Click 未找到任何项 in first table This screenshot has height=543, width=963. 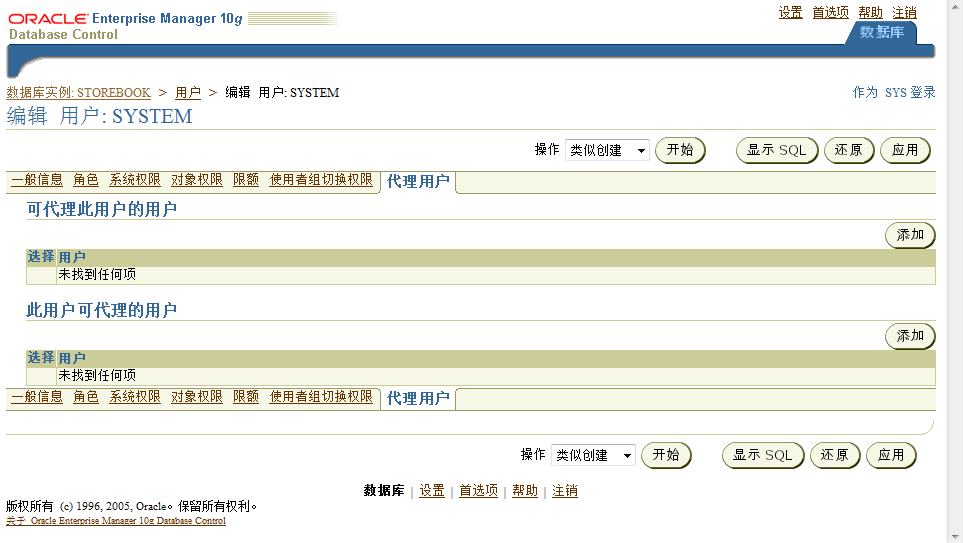(97, 275)
